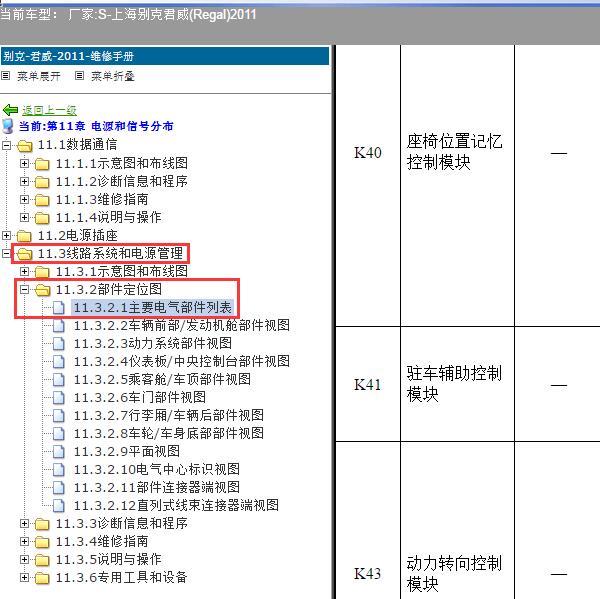Click page icon of 11.3.2.2车辆前部/发动机舱部件视图

[59, 326]
